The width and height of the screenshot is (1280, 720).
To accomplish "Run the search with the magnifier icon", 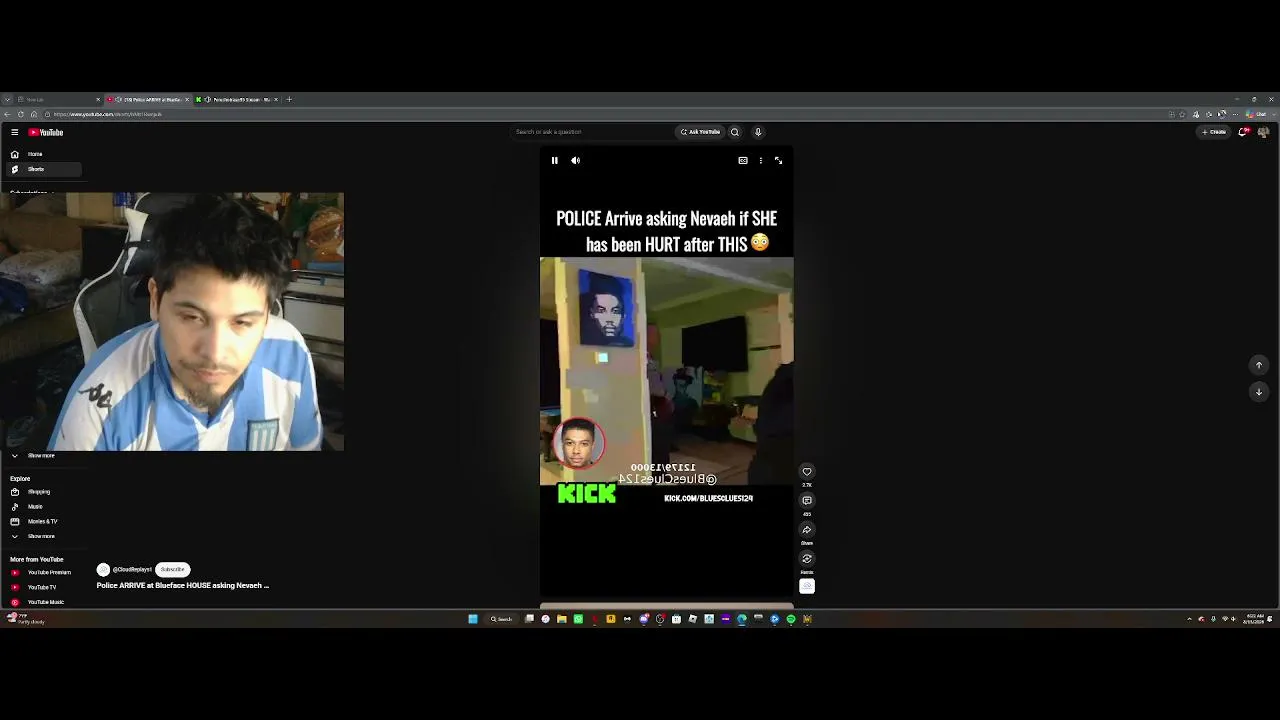I will (735, 132).
